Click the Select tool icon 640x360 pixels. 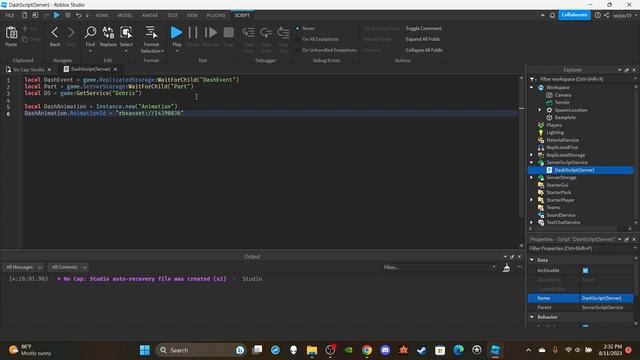126,32
